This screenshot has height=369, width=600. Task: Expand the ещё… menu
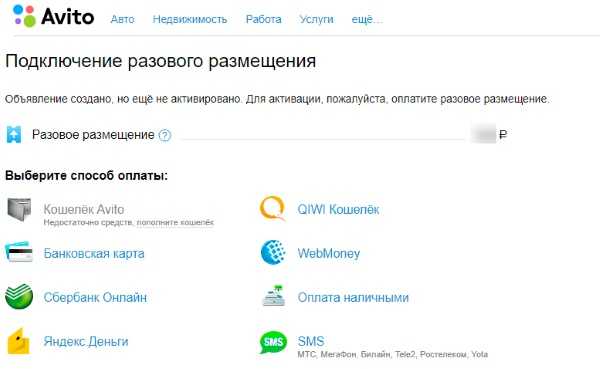[x=367, y=19]
